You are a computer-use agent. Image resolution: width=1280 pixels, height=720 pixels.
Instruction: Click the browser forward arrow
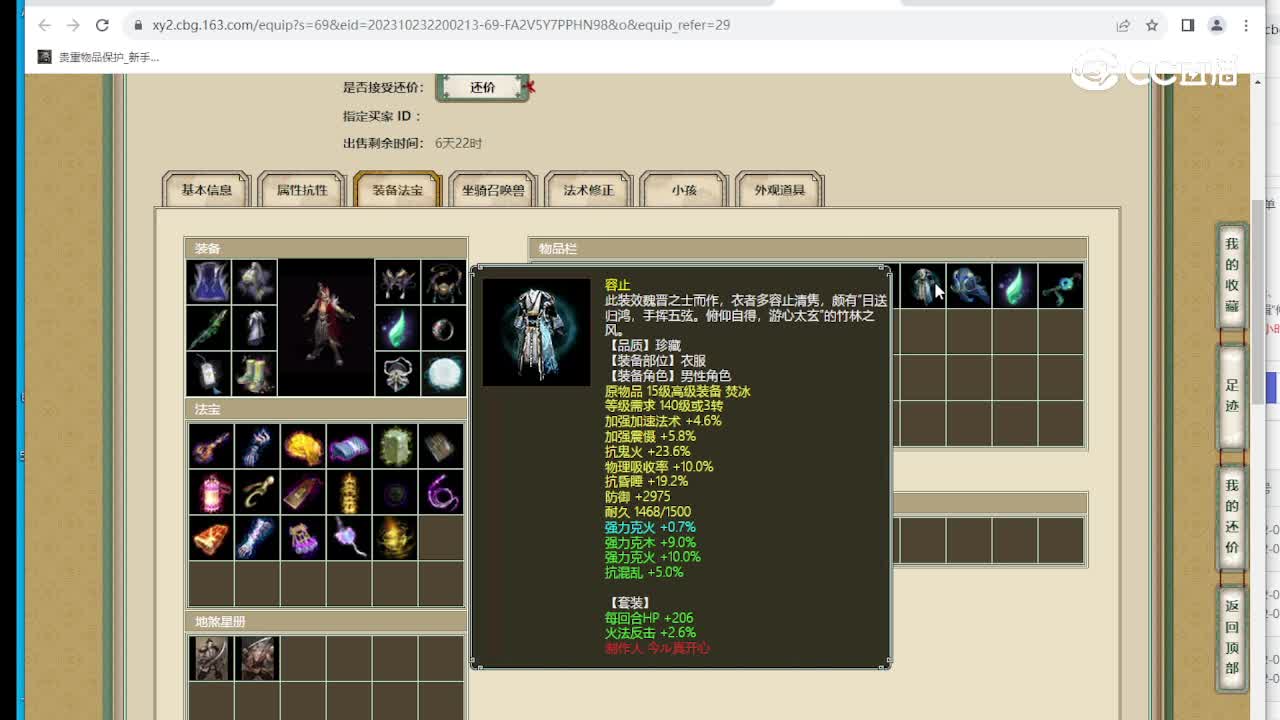pos(73,25)
